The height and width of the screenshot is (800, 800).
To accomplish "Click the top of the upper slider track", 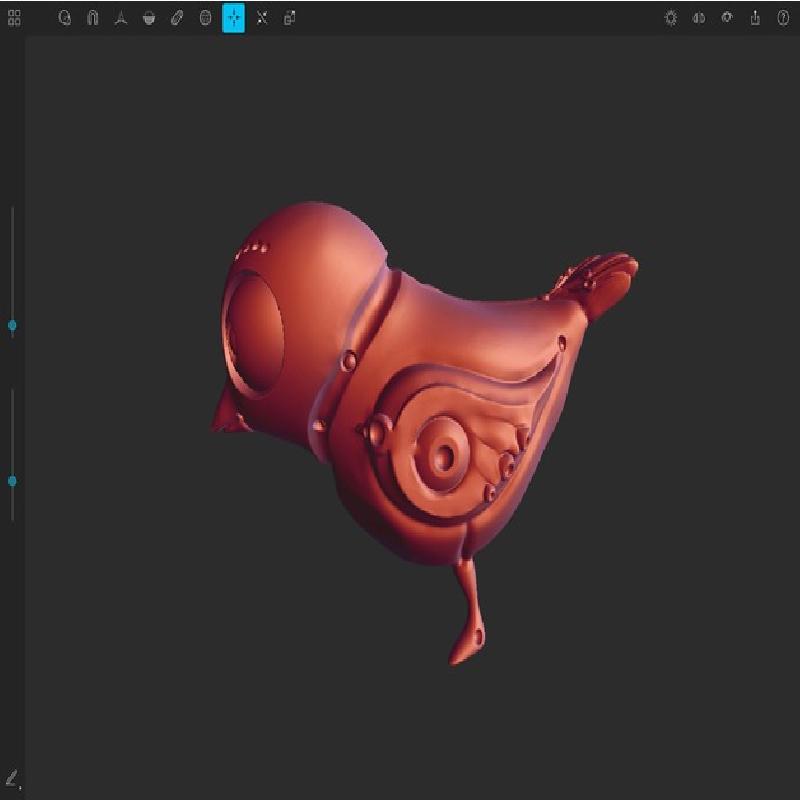I will click(12, 212).
